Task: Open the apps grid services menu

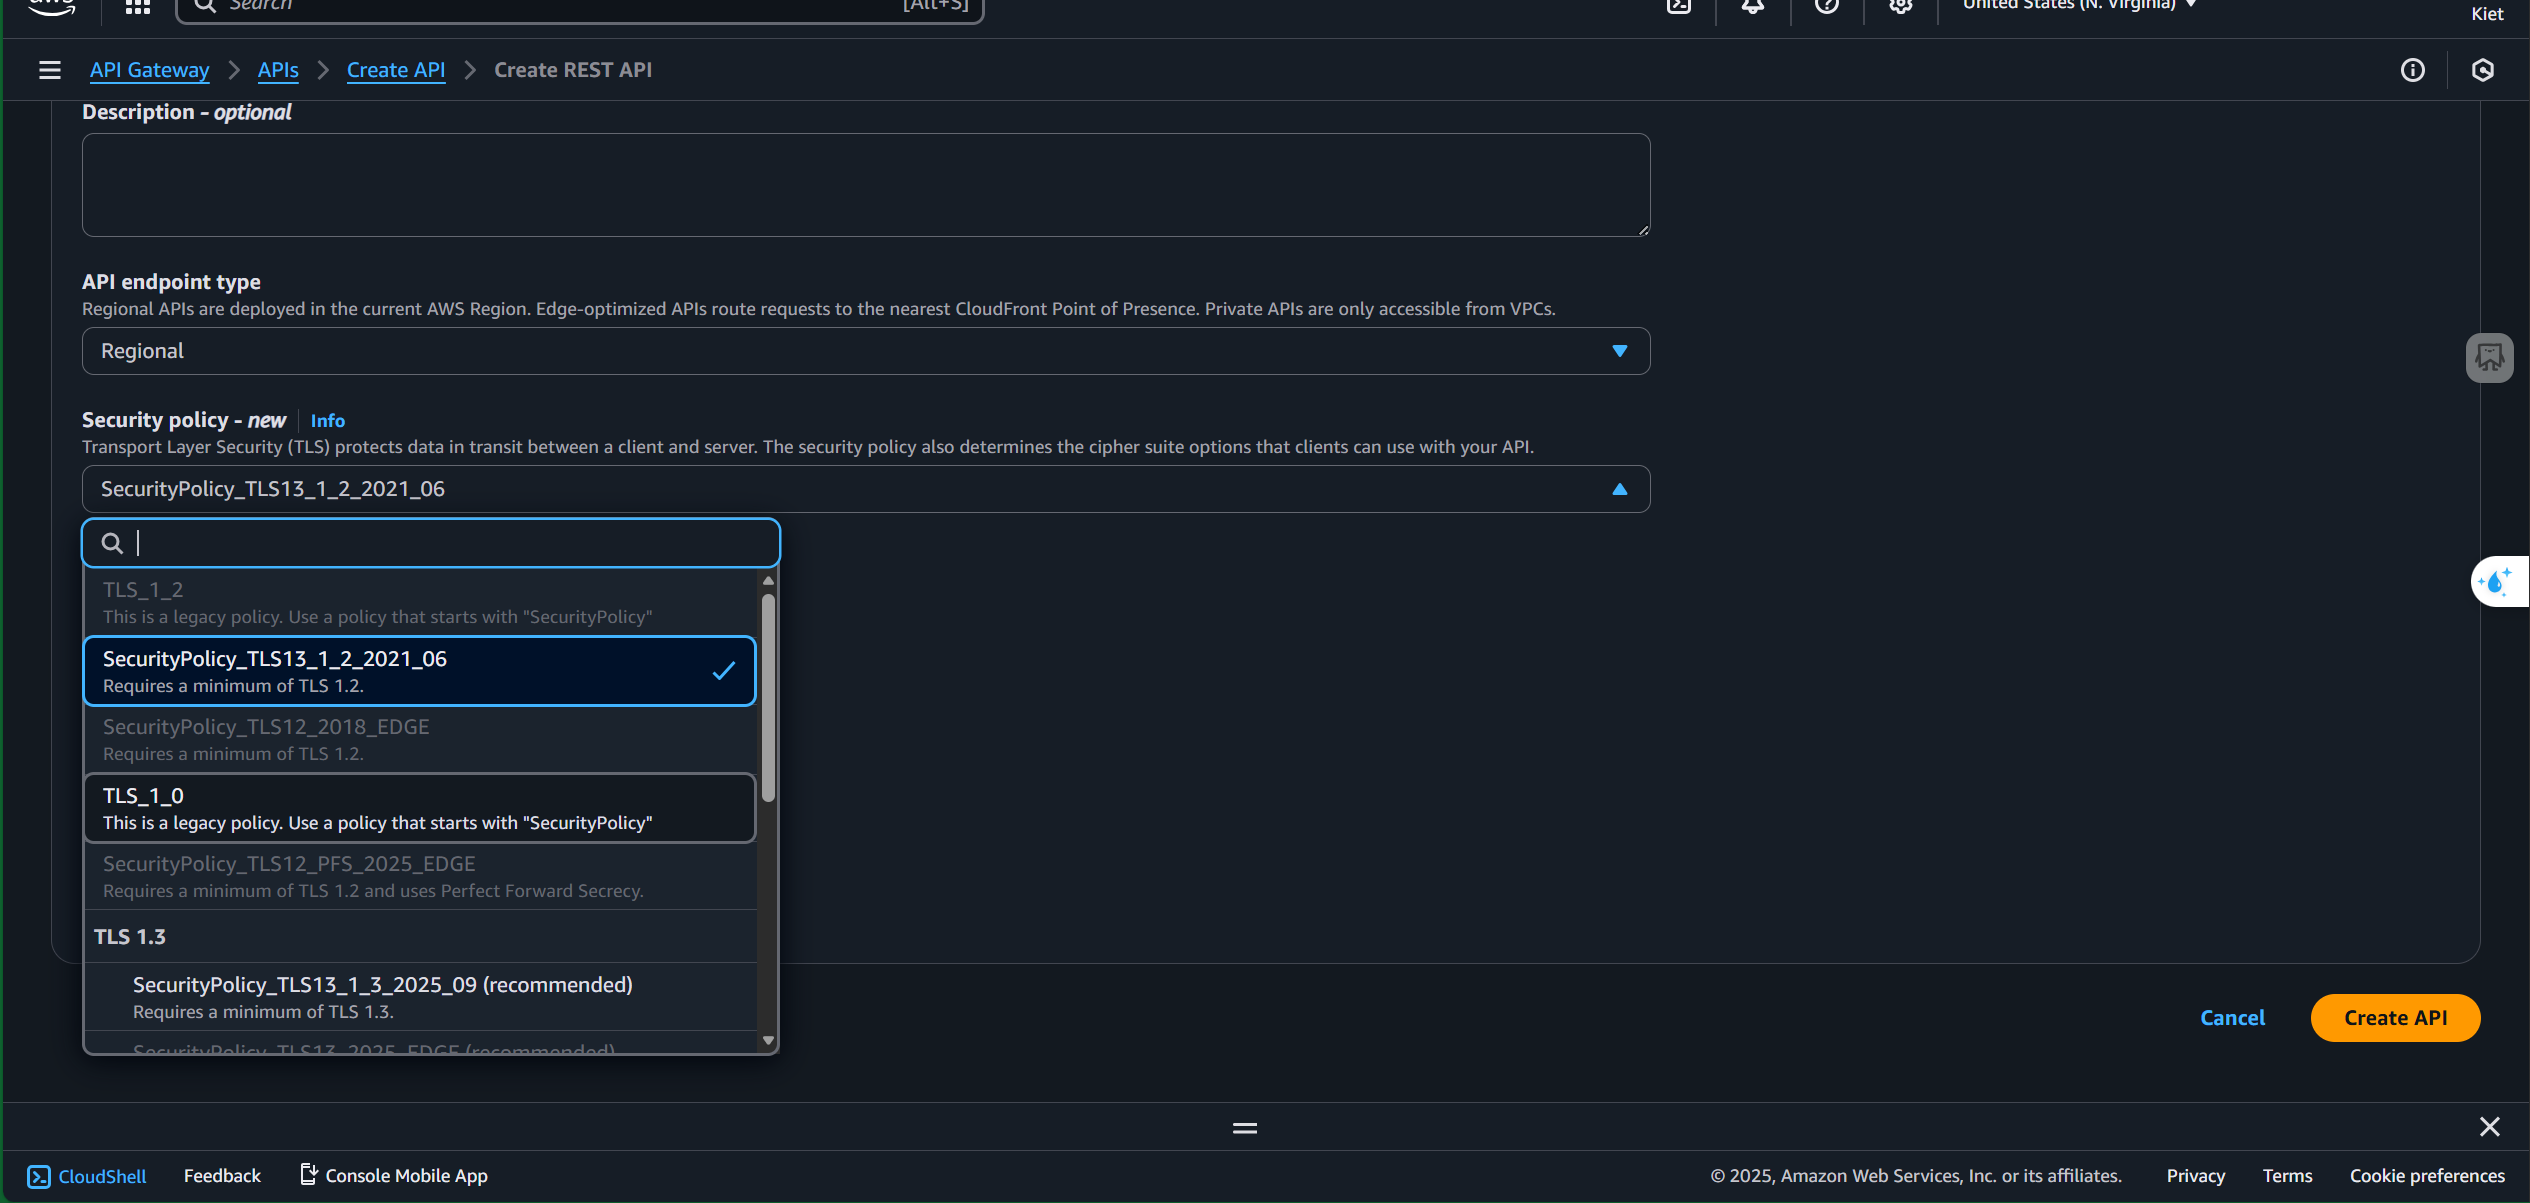Action: pos(138,6)
